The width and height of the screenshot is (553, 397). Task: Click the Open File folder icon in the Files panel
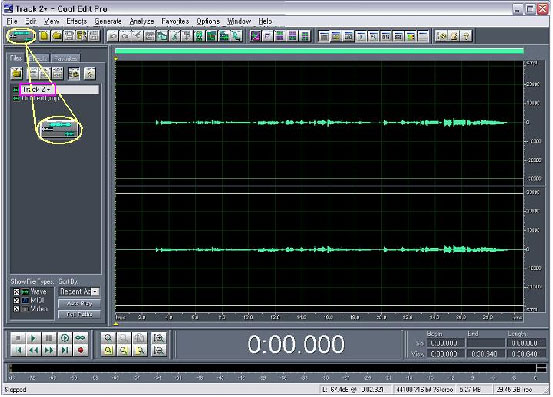click(17, 73)
